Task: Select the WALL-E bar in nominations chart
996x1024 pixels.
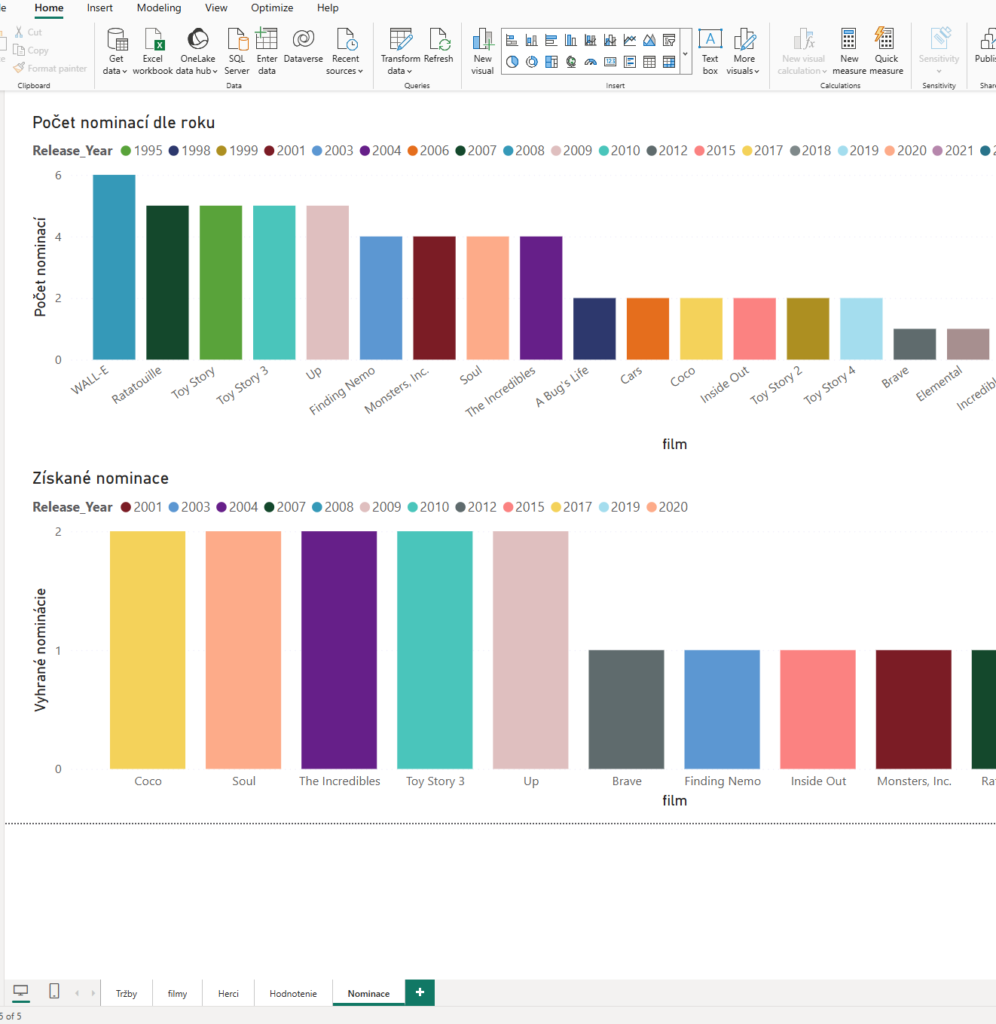Action: coord(114,267)
